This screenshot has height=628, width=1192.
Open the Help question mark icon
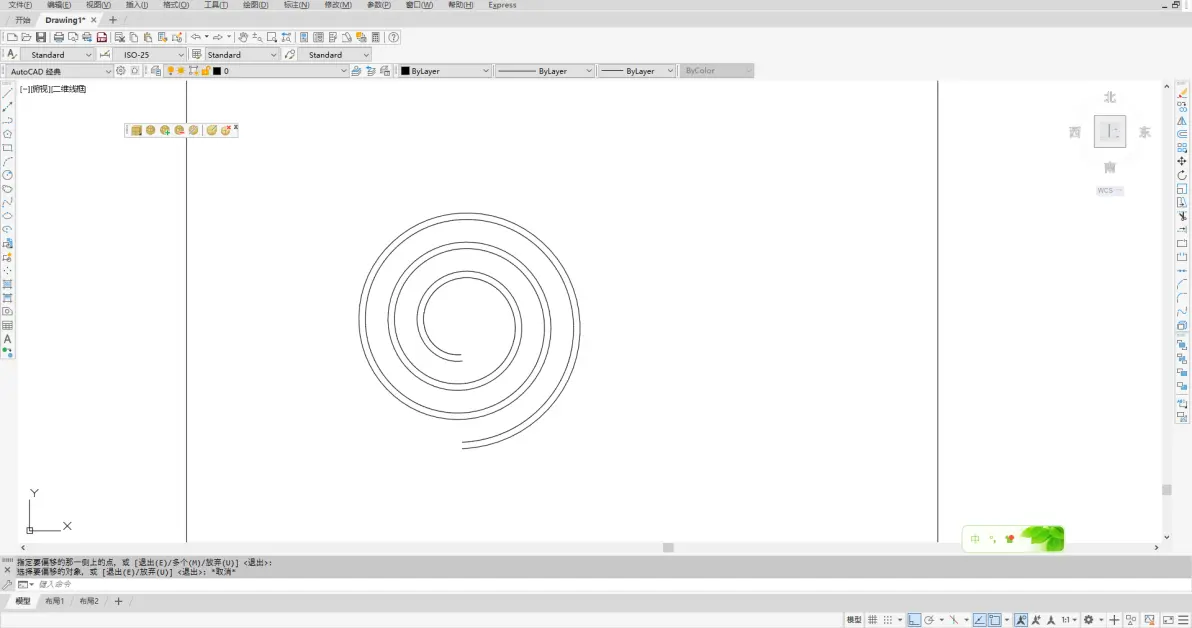pos(394,37)
